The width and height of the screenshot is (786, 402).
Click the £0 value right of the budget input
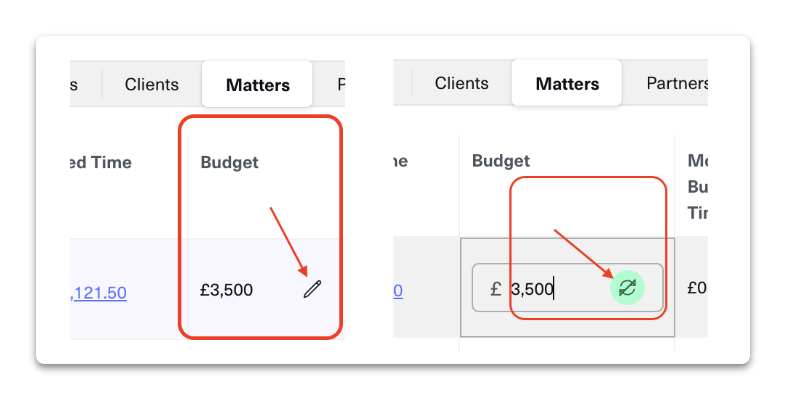coord(697,288)
